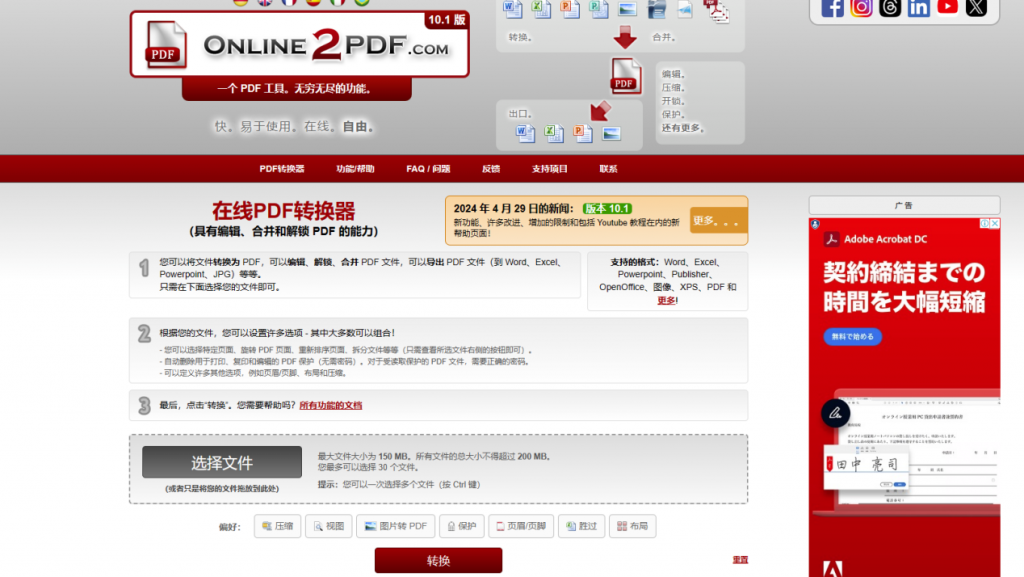
Task: Expand the 压缩 compression preferences
Action: [x=278, y=526]
